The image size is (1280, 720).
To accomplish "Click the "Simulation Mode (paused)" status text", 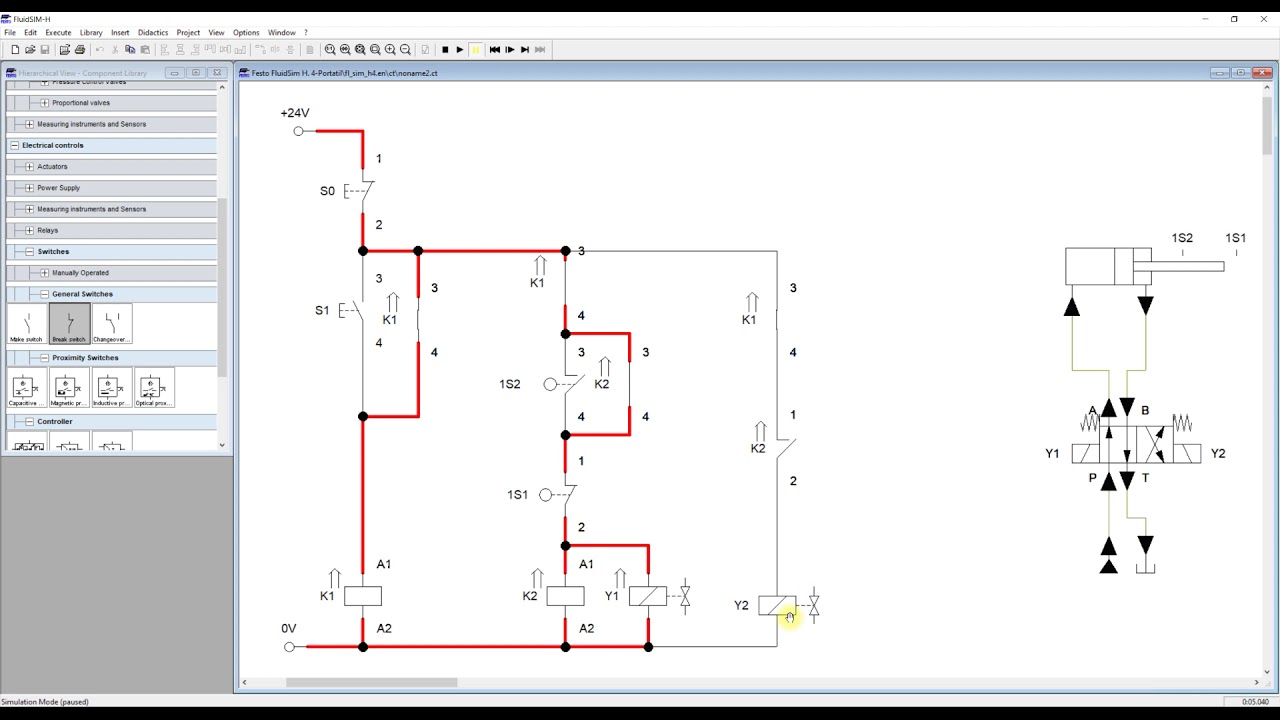I will (x=45, y=702).
